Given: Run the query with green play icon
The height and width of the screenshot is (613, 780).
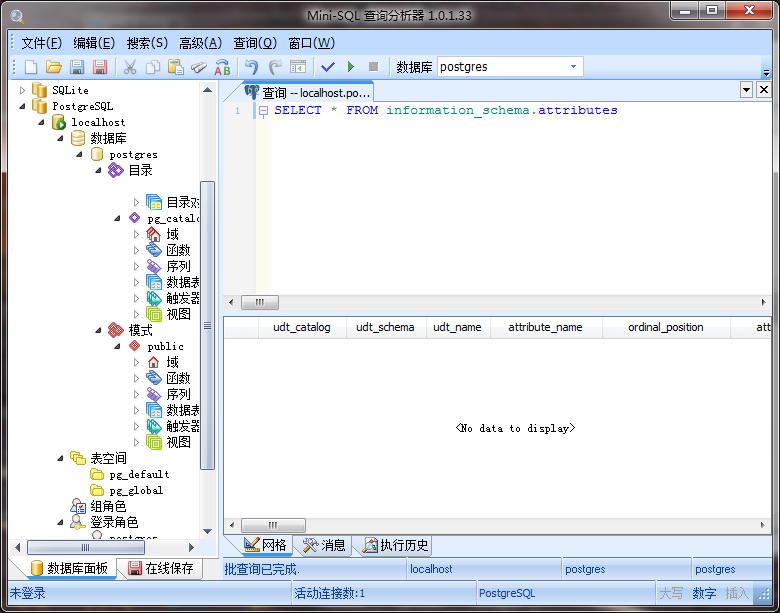Looking at the screenshot, I should point(351,67).
